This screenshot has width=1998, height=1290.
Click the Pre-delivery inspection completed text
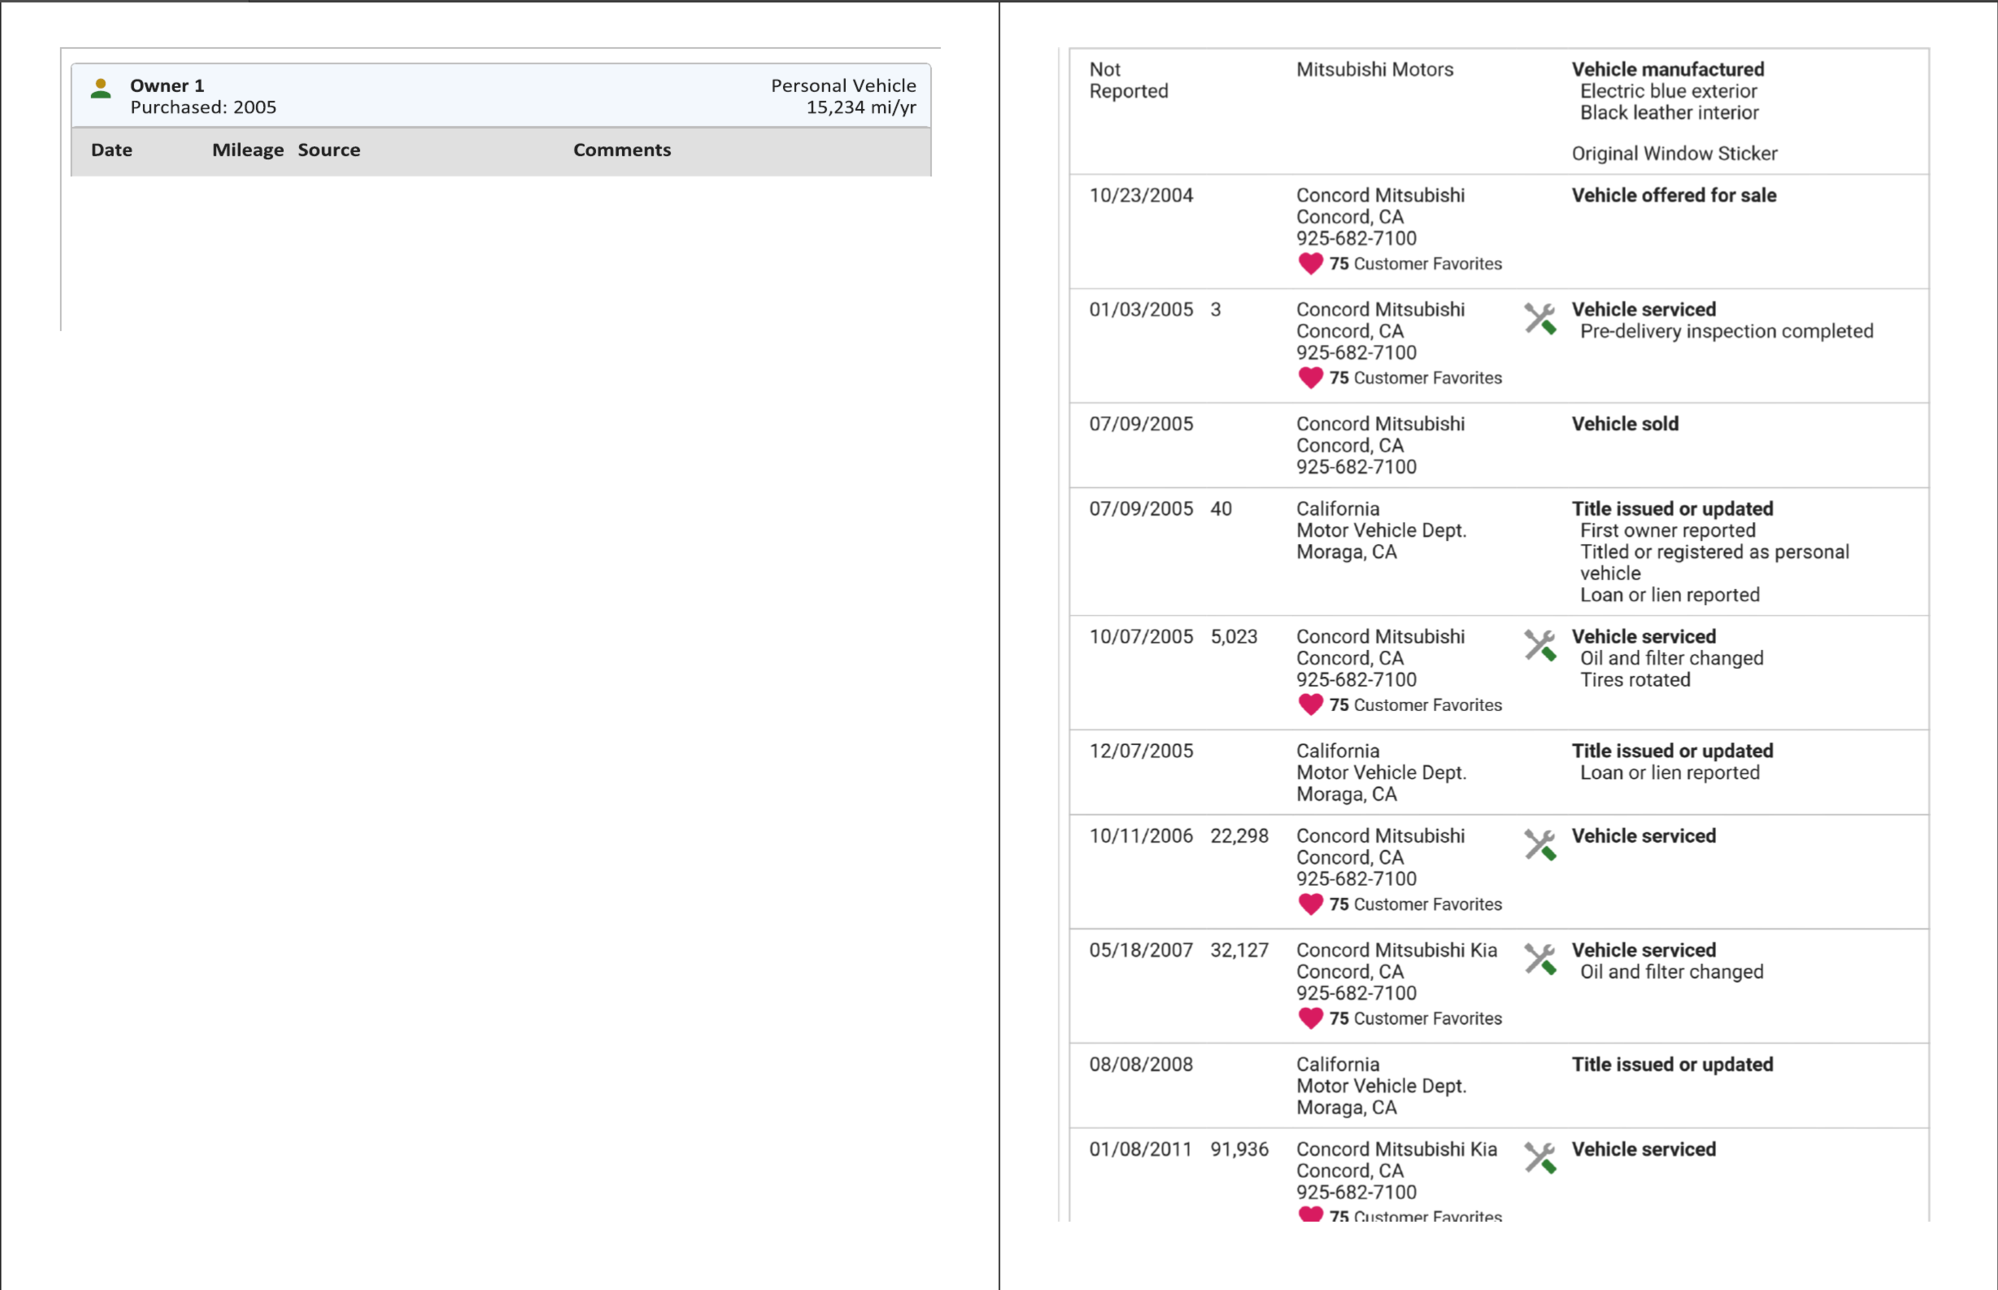tap(1726, 331)
